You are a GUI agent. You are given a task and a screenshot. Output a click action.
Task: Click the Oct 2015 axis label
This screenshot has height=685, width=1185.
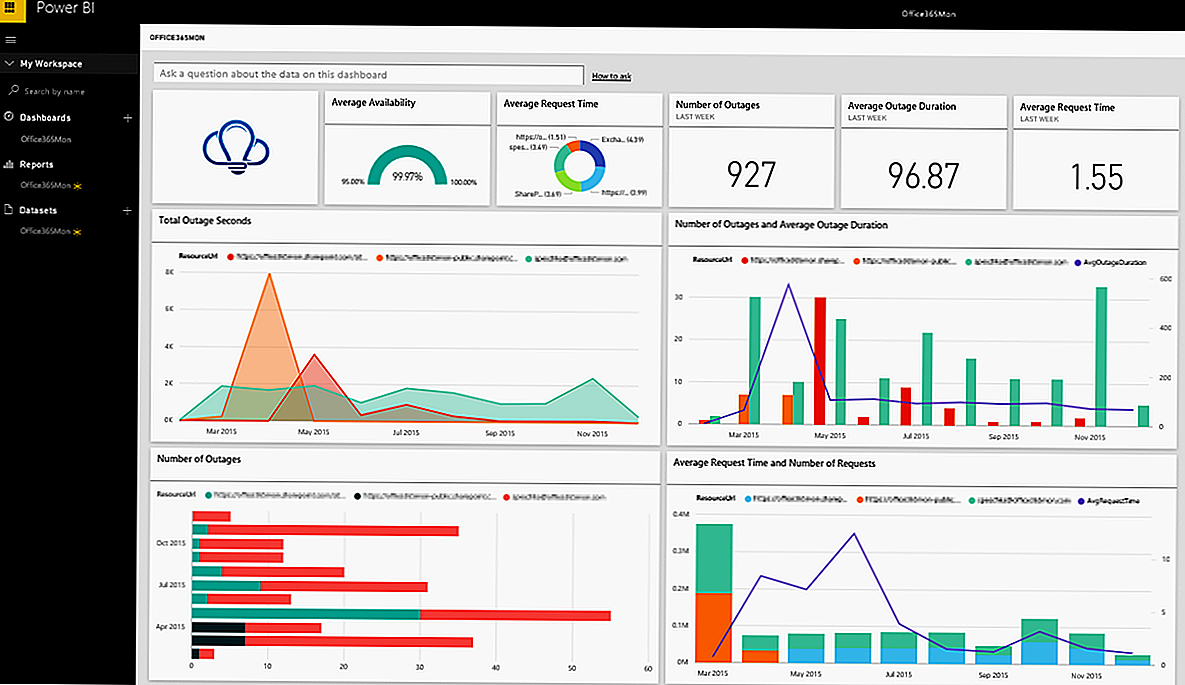pos(171,543)
